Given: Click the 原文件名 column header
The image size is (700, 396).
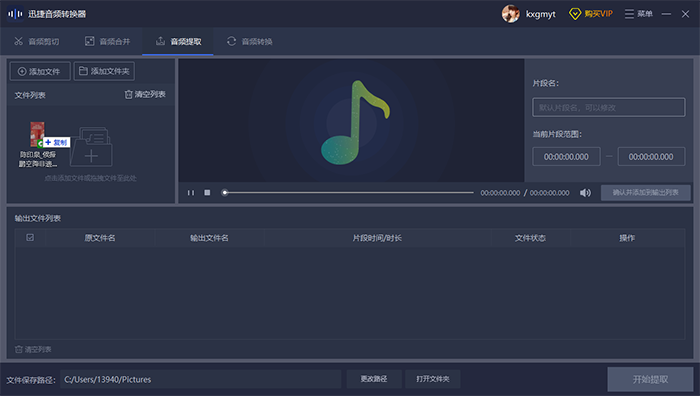Looking at the screenshot, I should click(100, 238).
